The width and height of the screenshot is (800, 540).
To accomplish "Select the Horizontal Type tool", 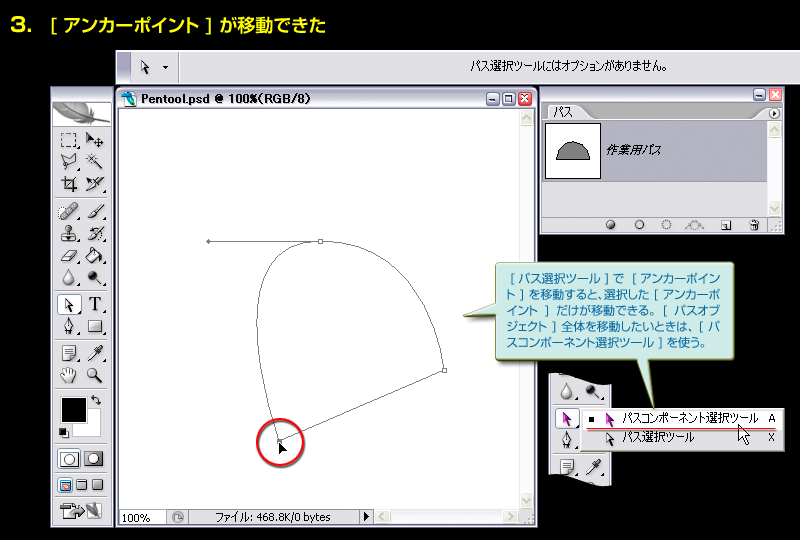I will [95, 305].
